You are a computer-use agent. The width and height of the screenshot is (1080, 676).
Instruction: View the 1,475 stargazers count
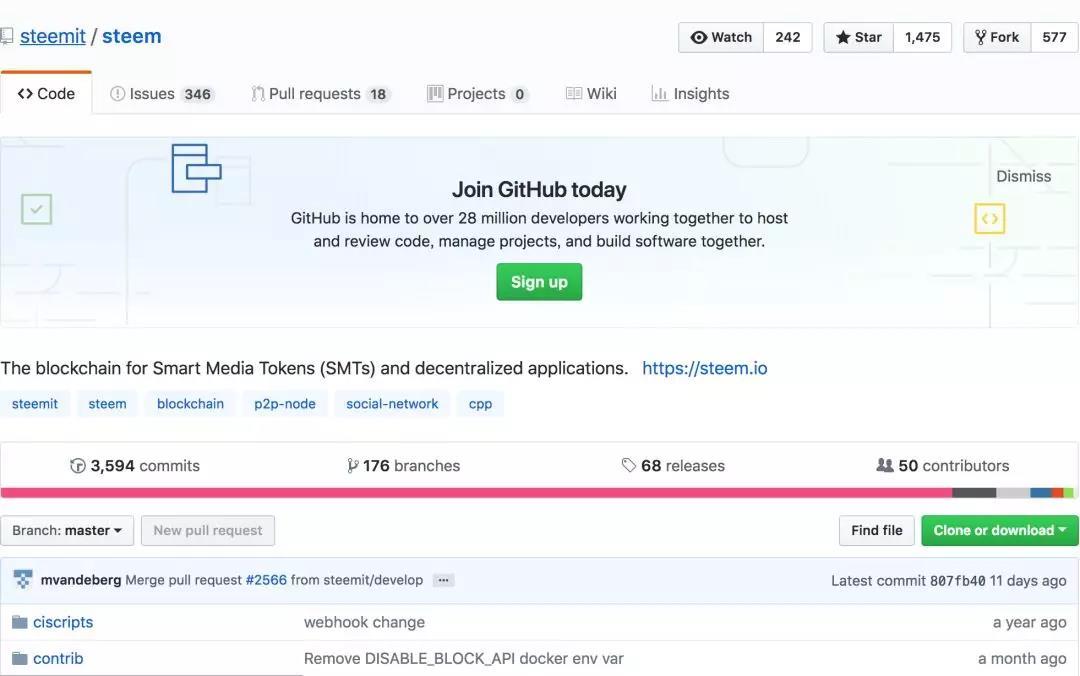click(x=922, y=37)
